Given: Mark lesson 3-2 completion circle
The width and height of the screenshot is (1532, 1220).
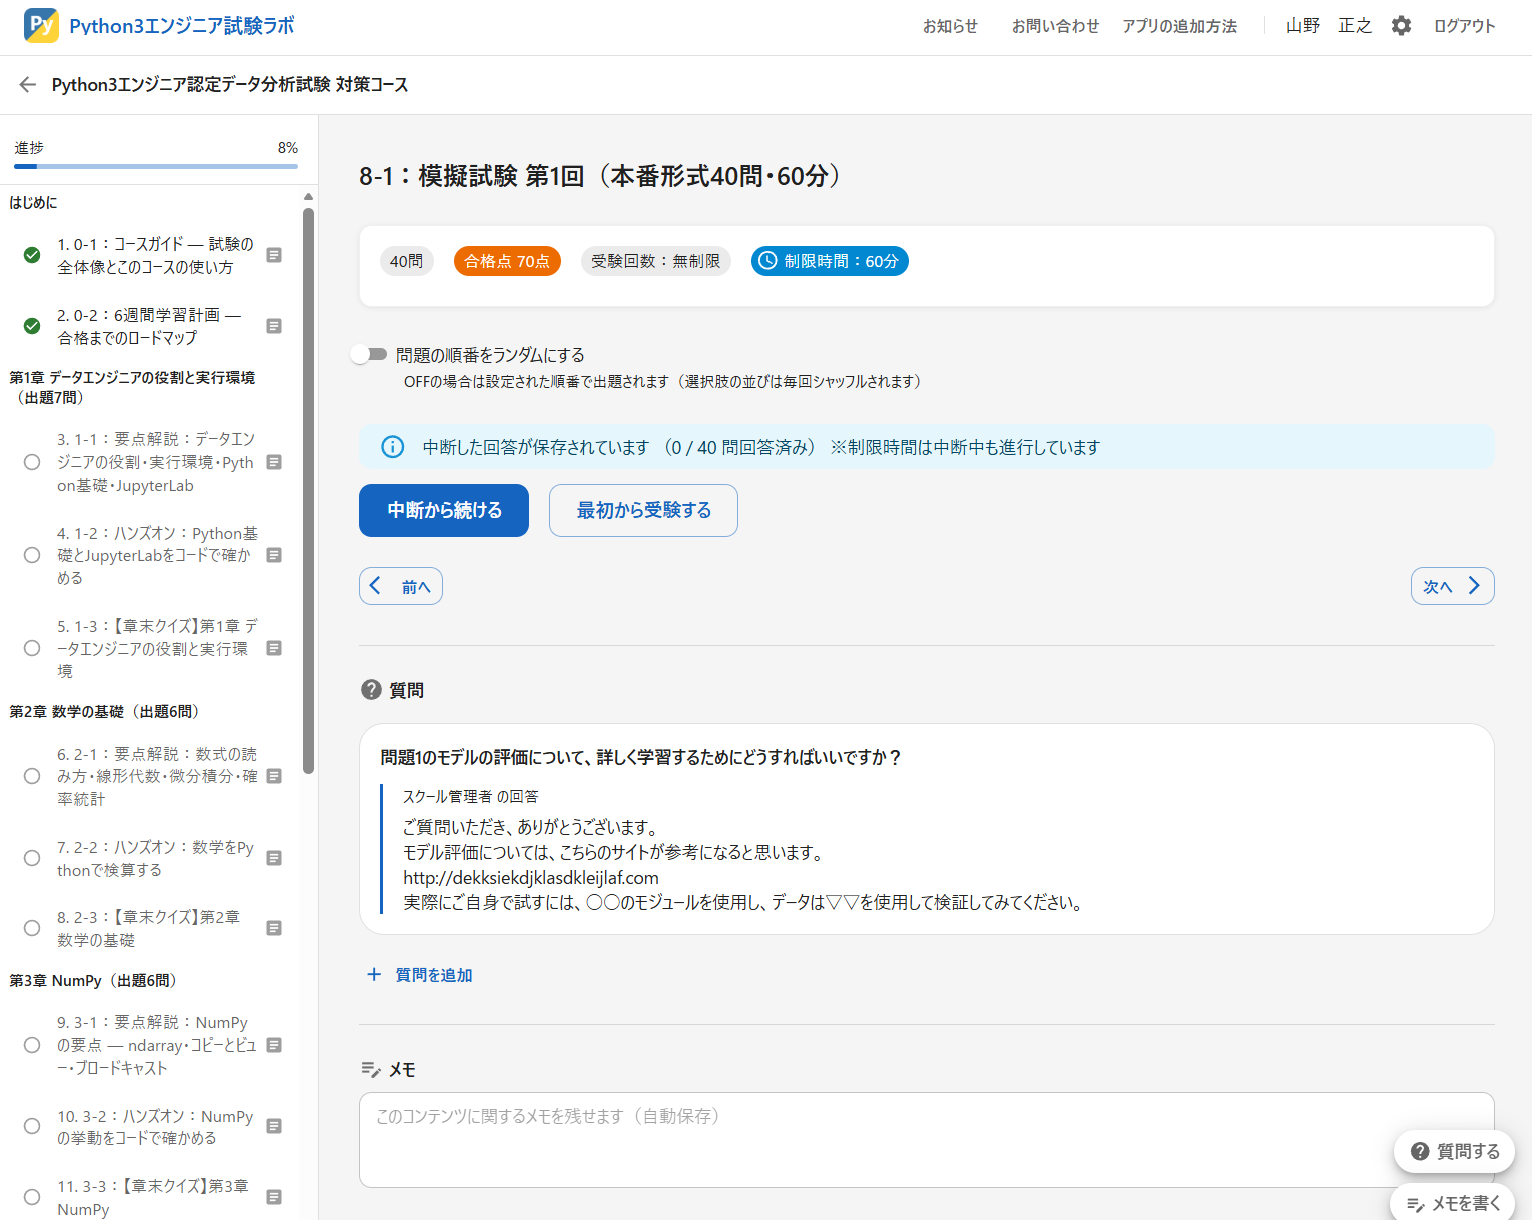Looking at the screenshot, I should (x=32, y=1126).
